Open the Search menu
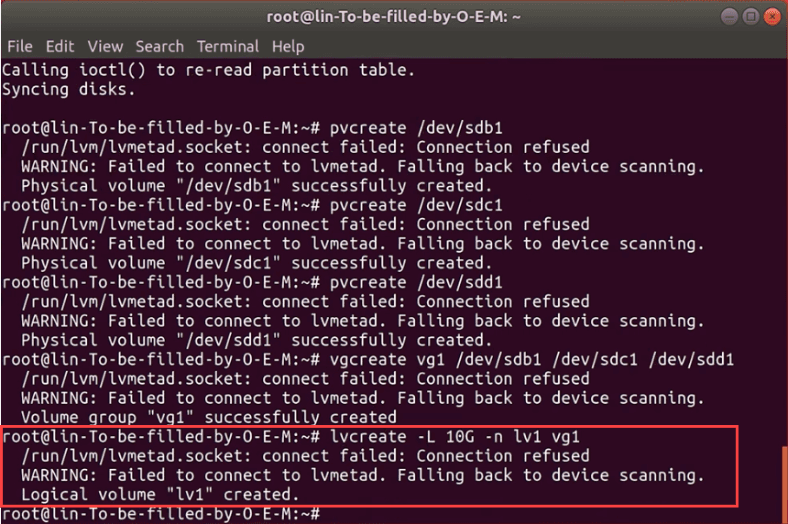 (x=160, y=46)
